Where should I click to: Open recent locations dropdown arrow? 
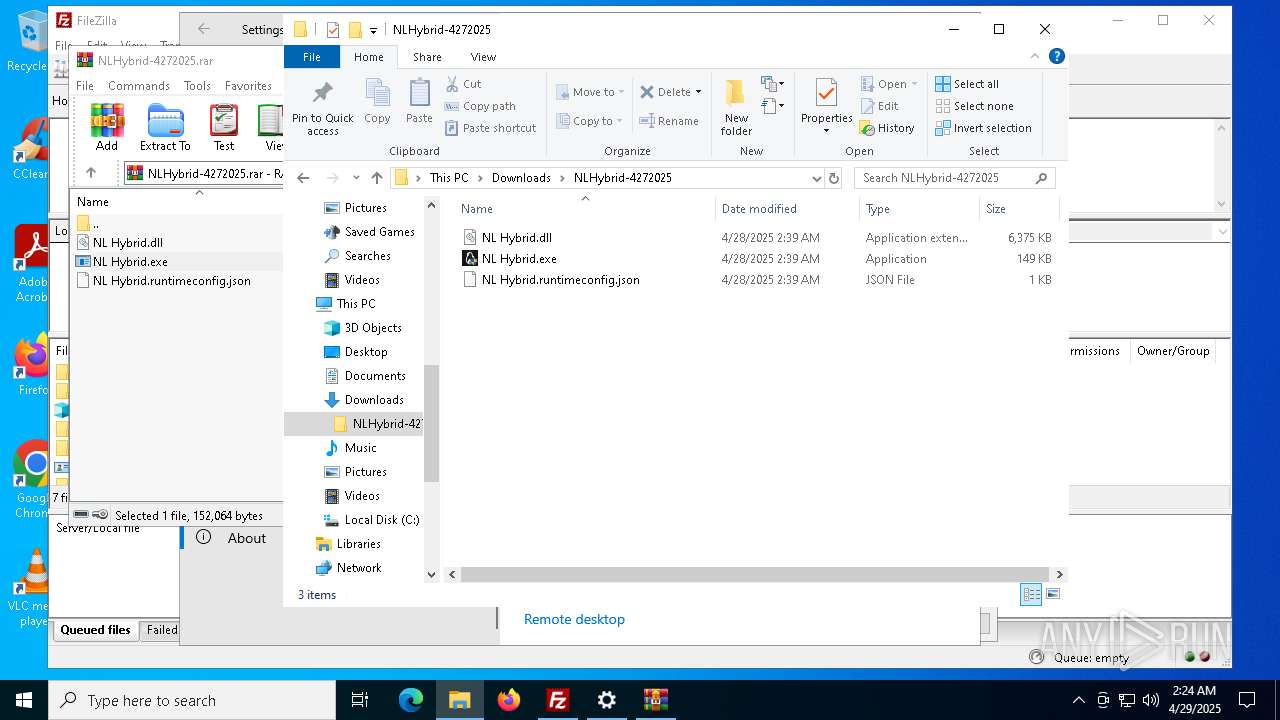point(356,178)
